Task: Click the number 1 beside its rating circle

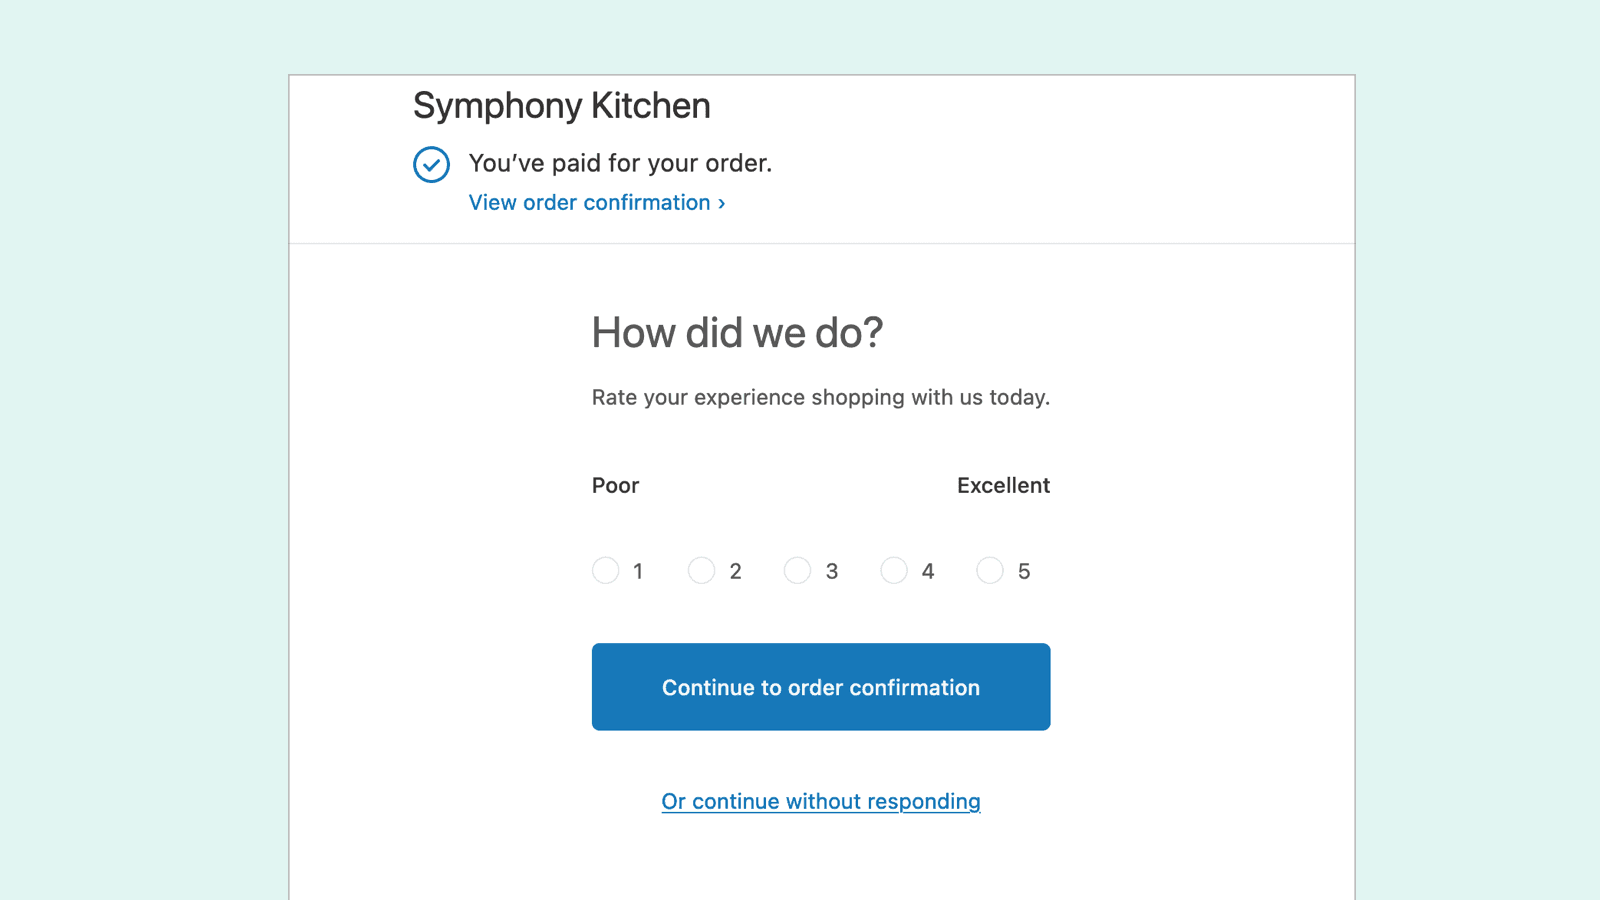Action: (637, 570)
